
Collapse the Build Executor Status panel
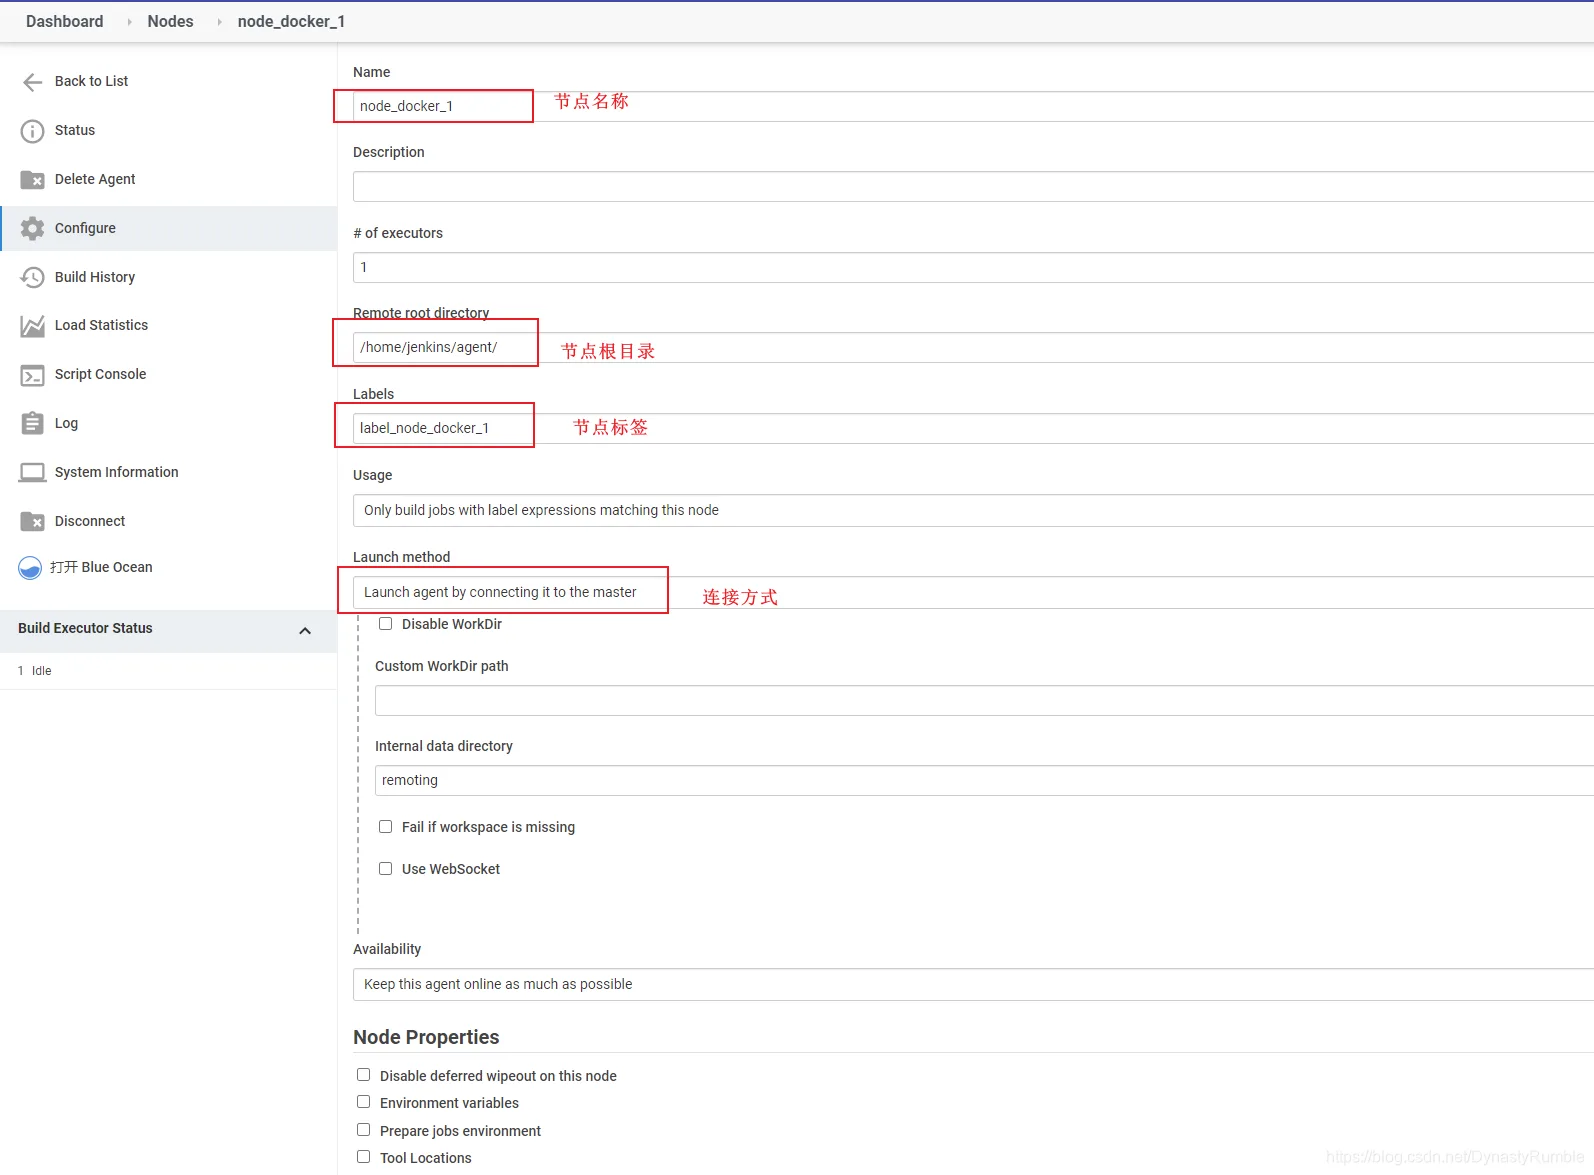click(305, 630)
